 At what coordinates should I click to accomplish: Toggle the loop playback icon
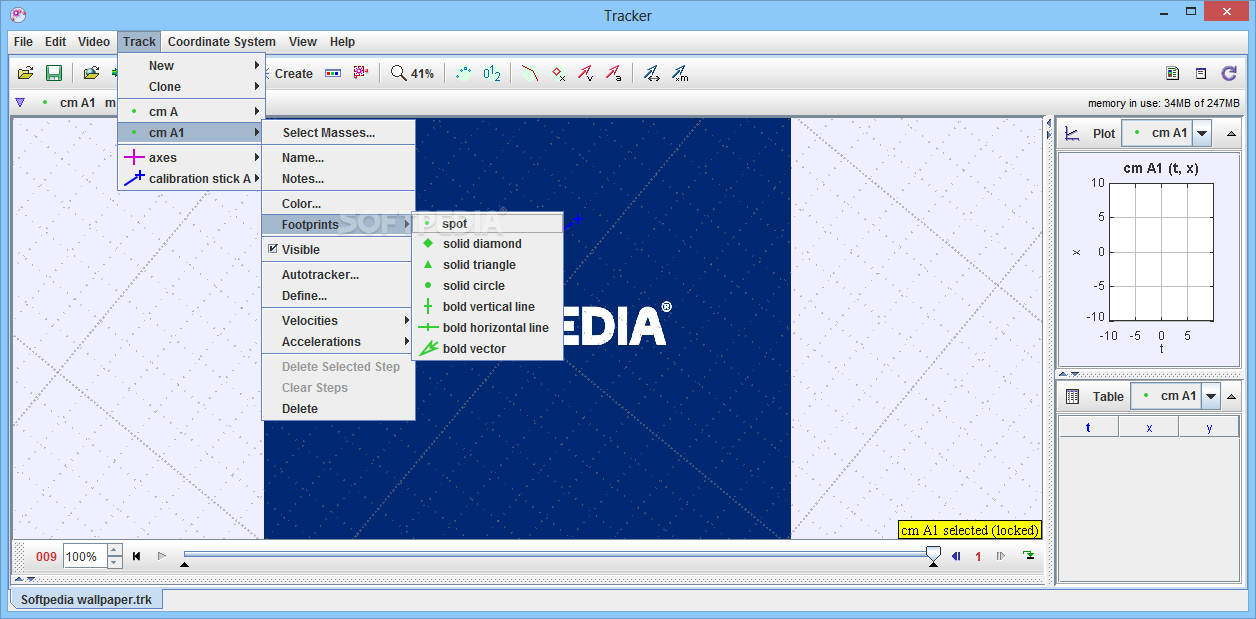point(1029,556)
